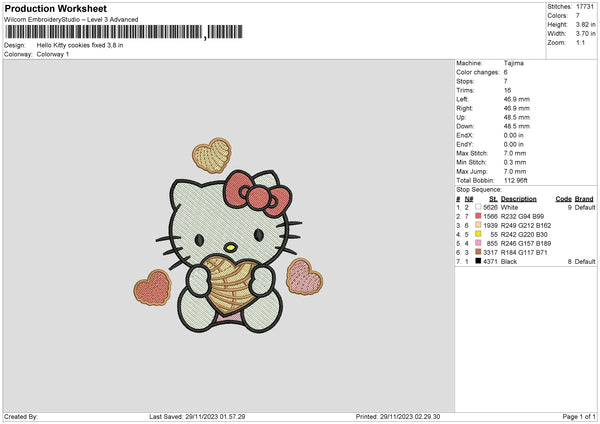This screenshot has width=600, height=424.
Task: Click the white thread color swatch
Action: click(x=478, y=207)
